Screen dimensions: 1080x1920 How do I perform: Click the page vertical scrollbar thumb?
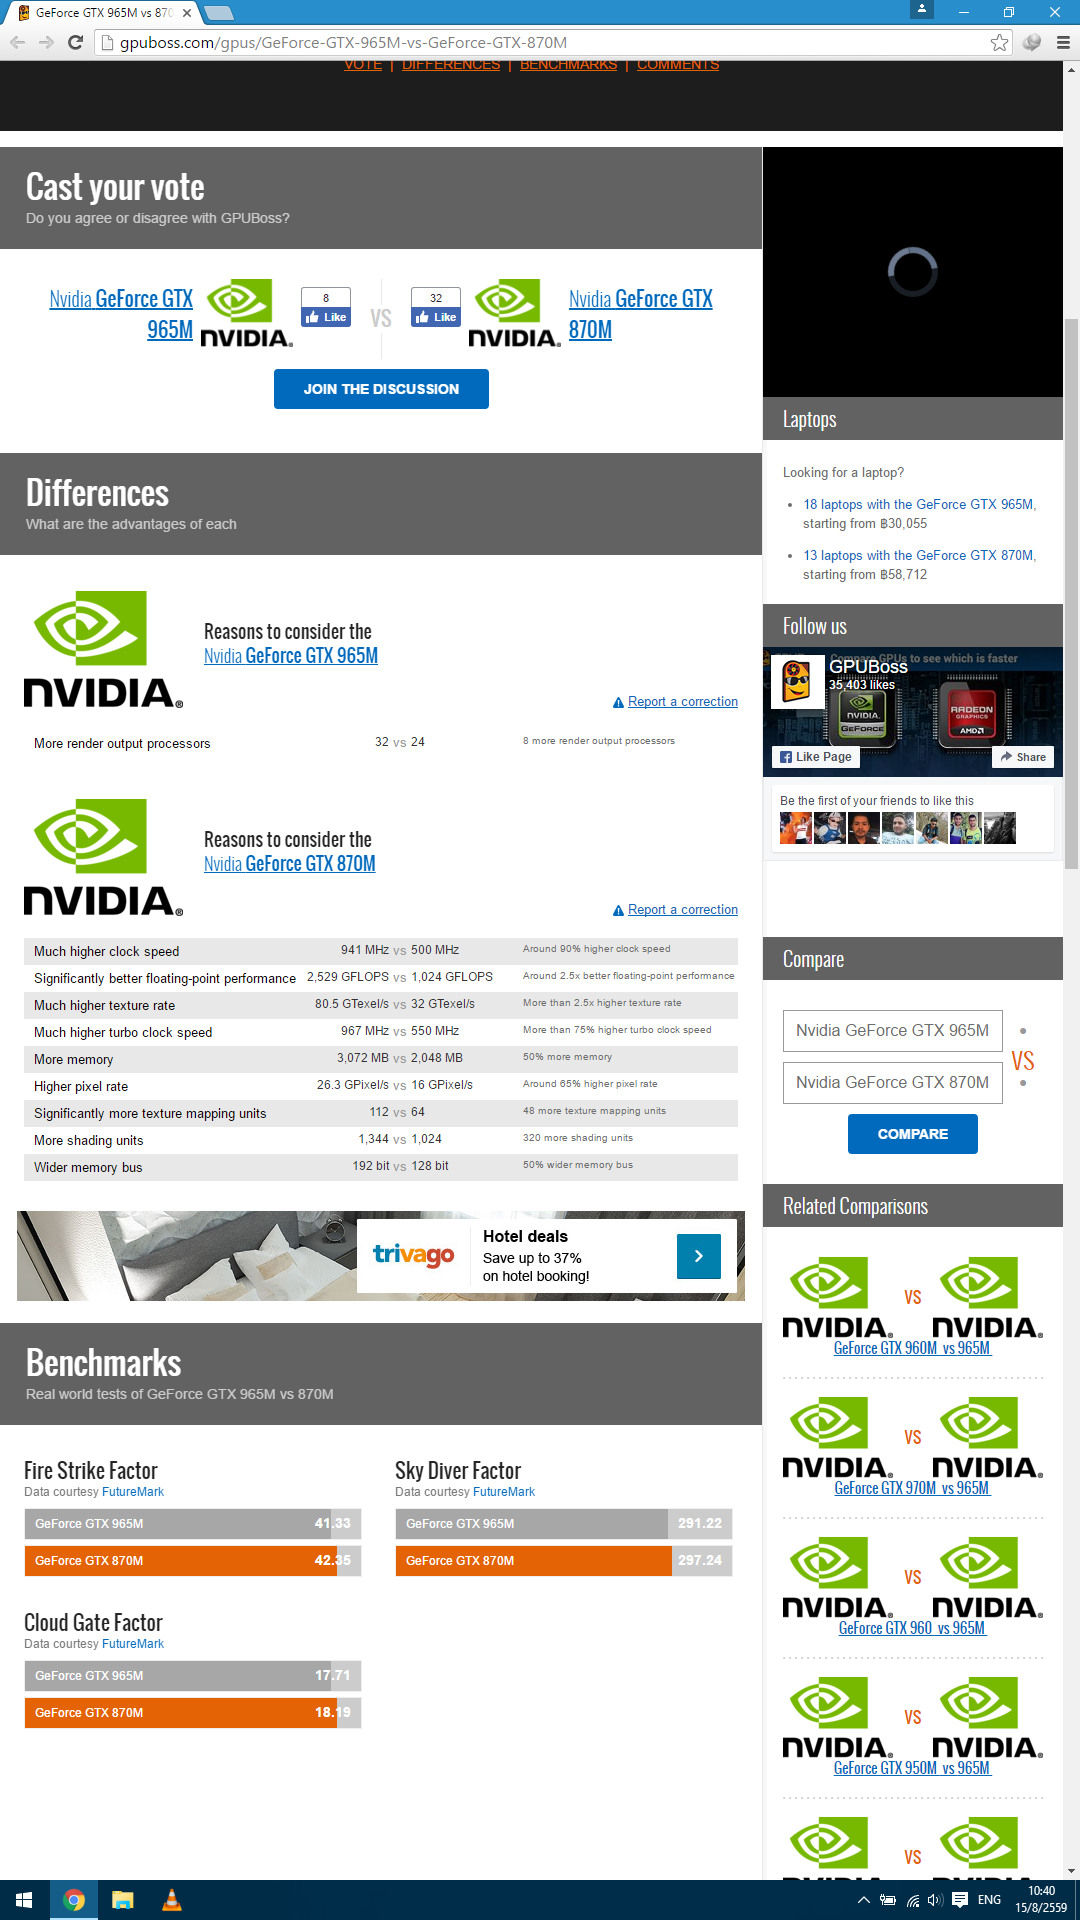click(x=1071, y=594)
